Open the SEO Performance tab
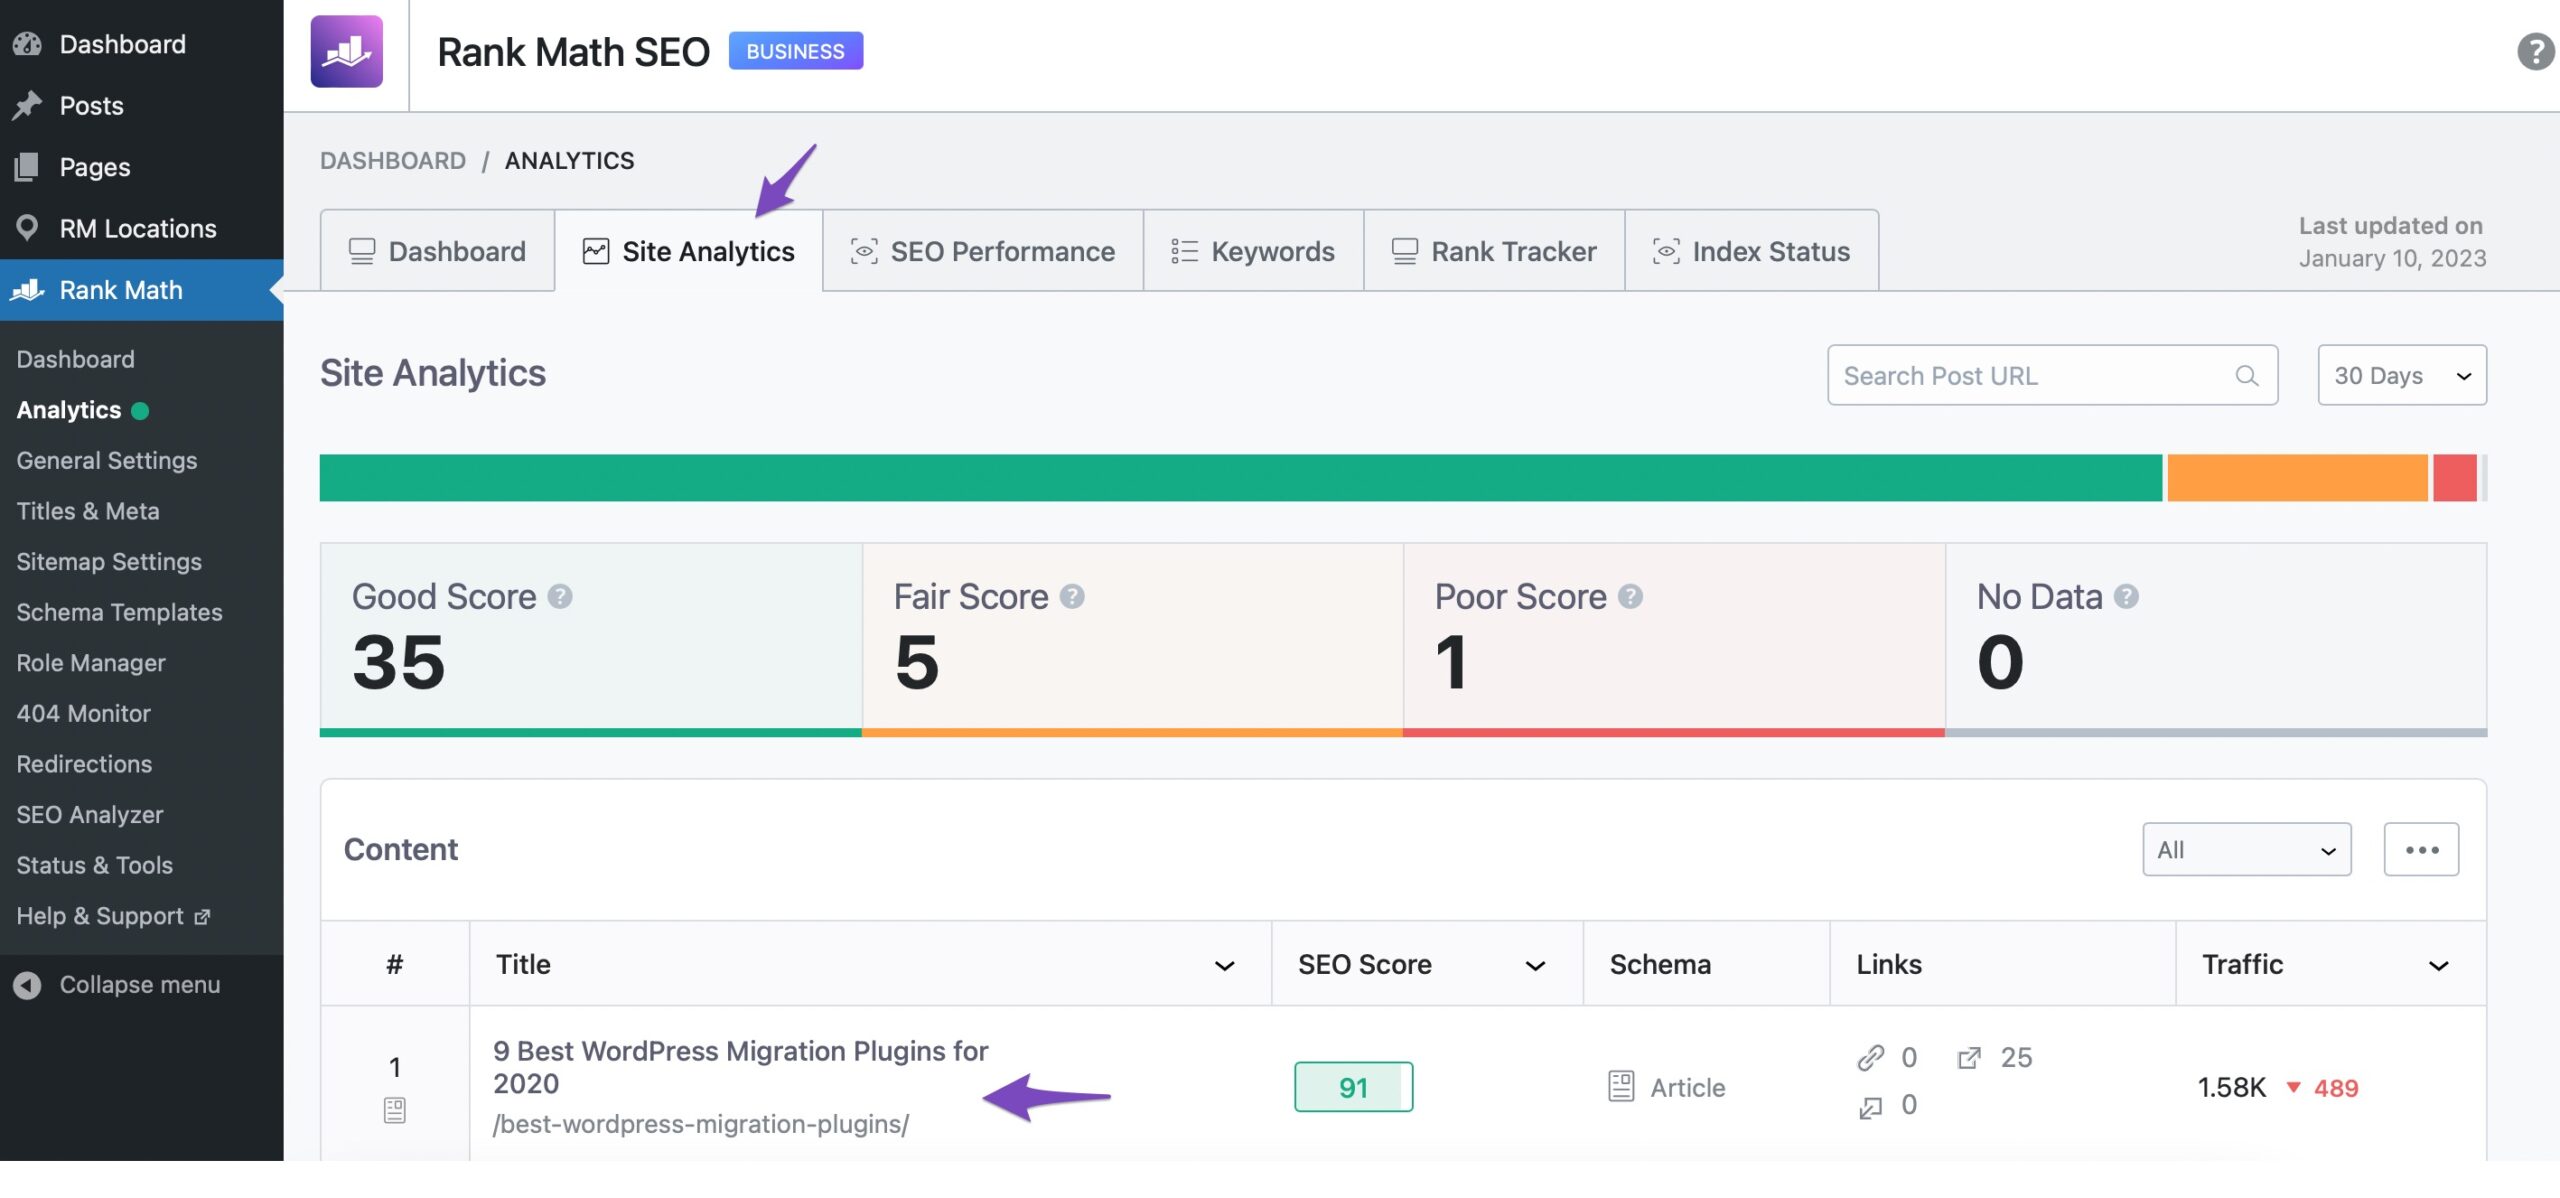Image resolution: width=2560 pixels, height=1198 pixels. point(981,250)
